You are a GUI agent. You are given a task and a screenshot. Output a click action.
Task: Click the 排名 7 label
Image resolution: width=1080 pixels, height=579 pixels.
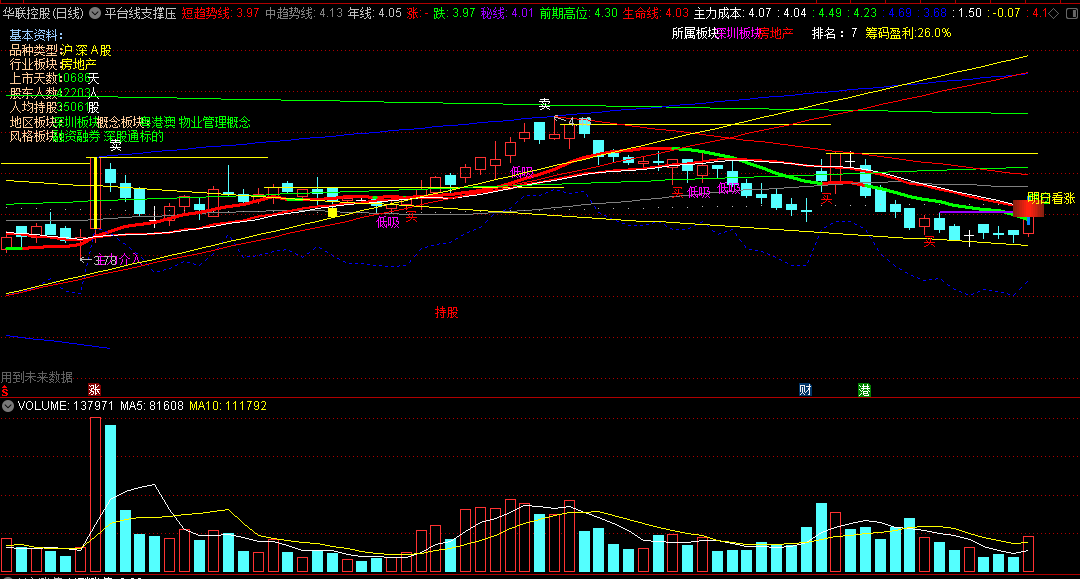(834, 33)
